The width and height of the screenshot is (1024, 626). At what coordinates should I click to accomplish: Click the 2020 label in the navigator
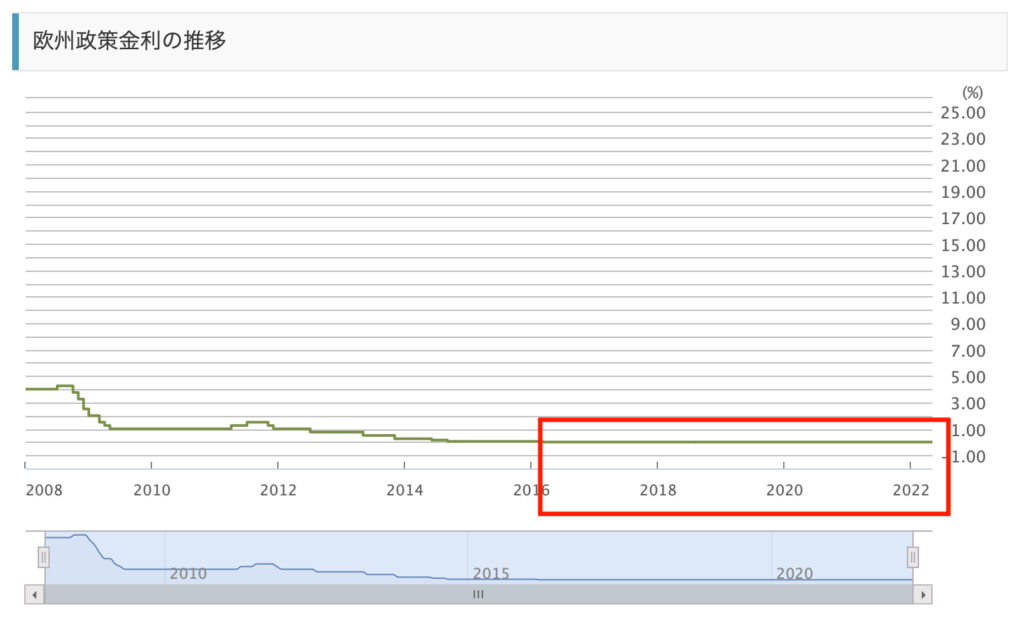click(795, 574)
